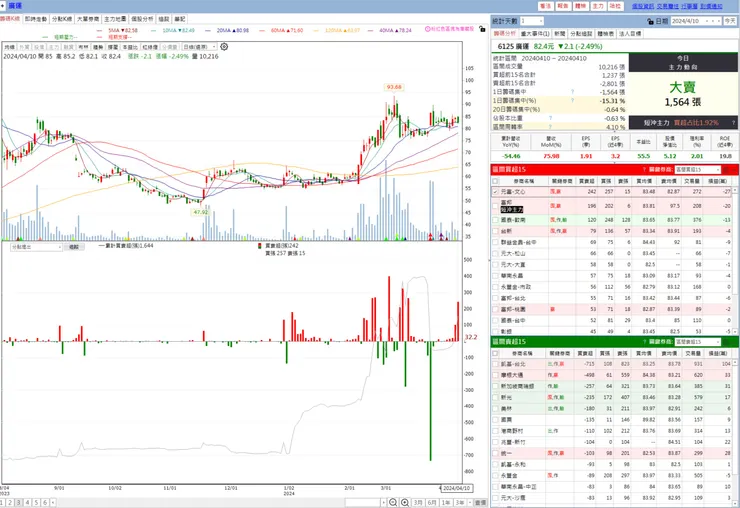The width and height of the screenshot is (740, 508).
Task: Click the 新加坡商瑞銀 row in sell list
Action: (614, 386)
